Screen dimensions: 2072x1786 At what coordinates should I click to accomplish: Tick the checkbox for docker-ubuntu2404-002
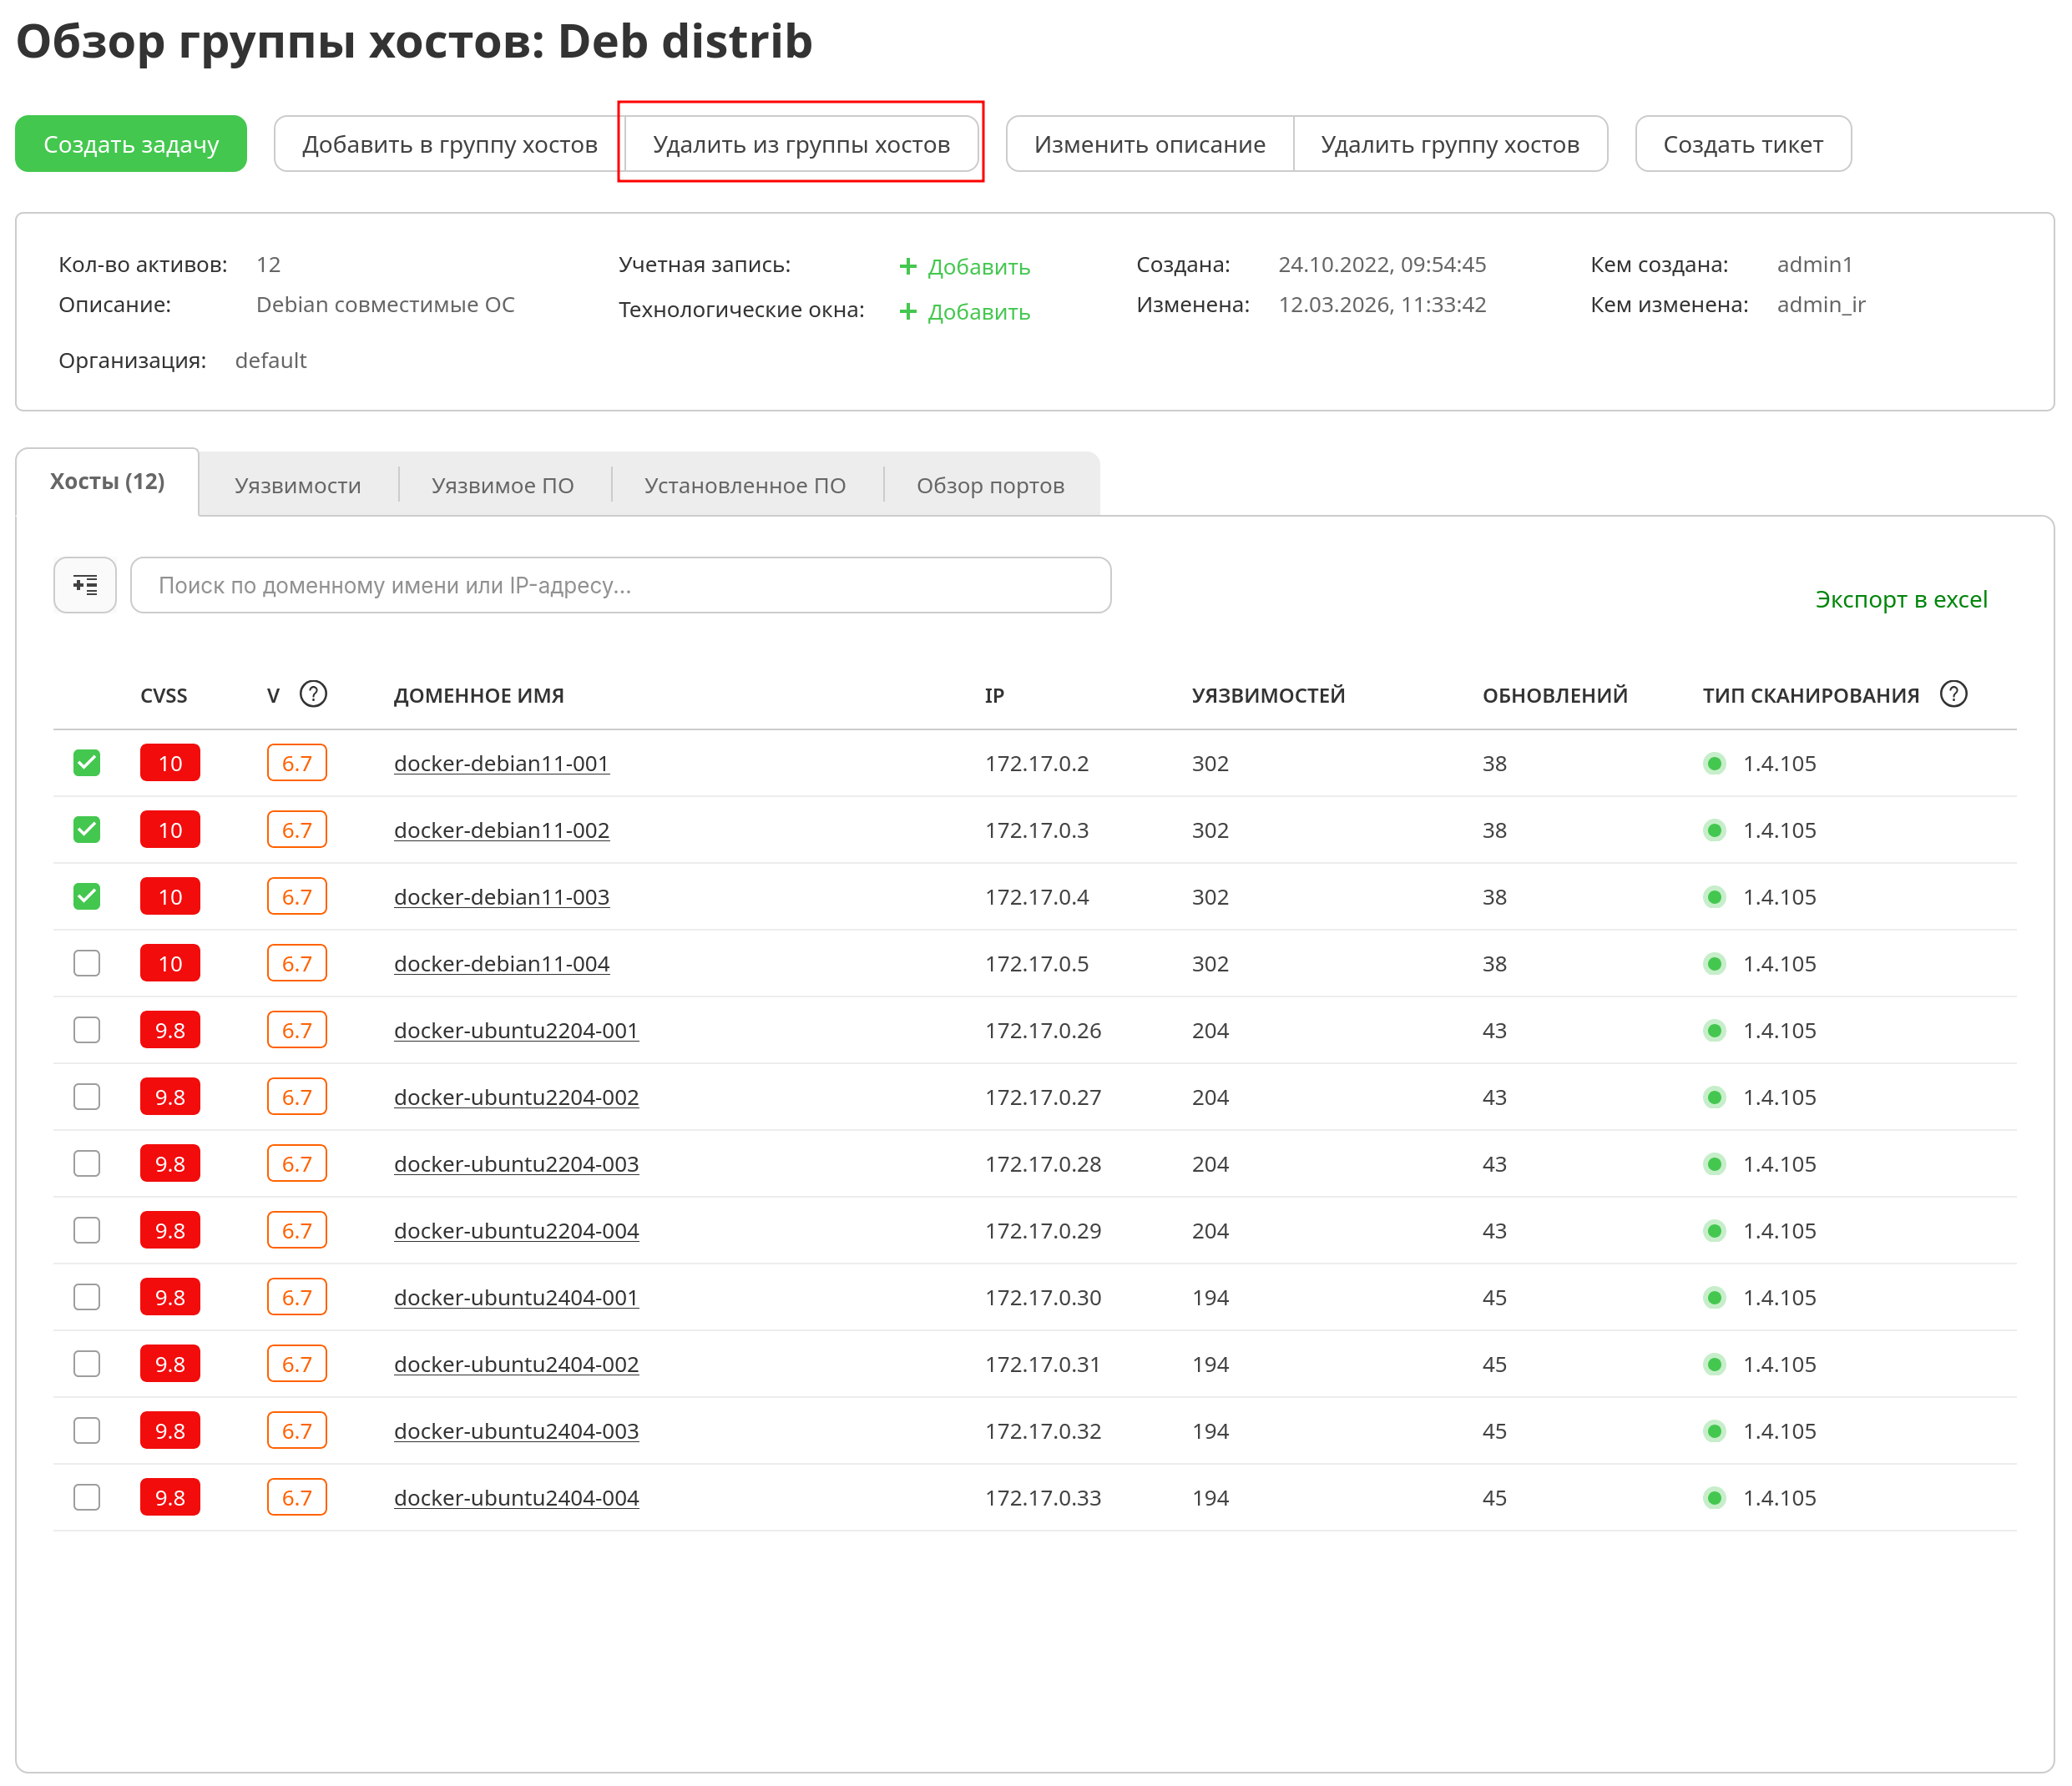[87, 1364]
